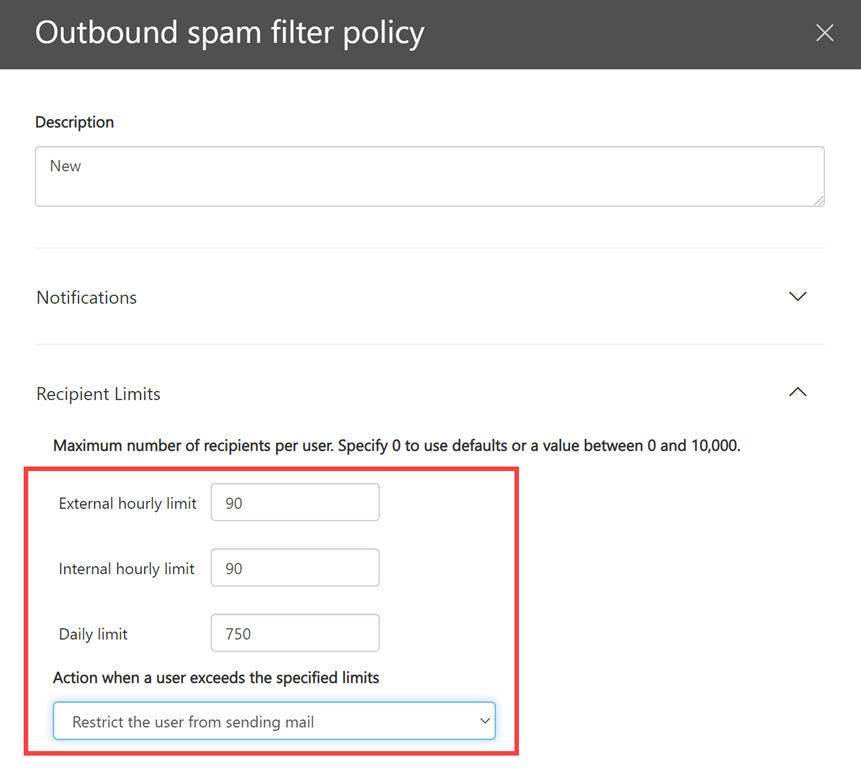The height and width of the screenshot is (768, 861).
Task: Expand the Notifications section chevron
Action: (797, 297)
